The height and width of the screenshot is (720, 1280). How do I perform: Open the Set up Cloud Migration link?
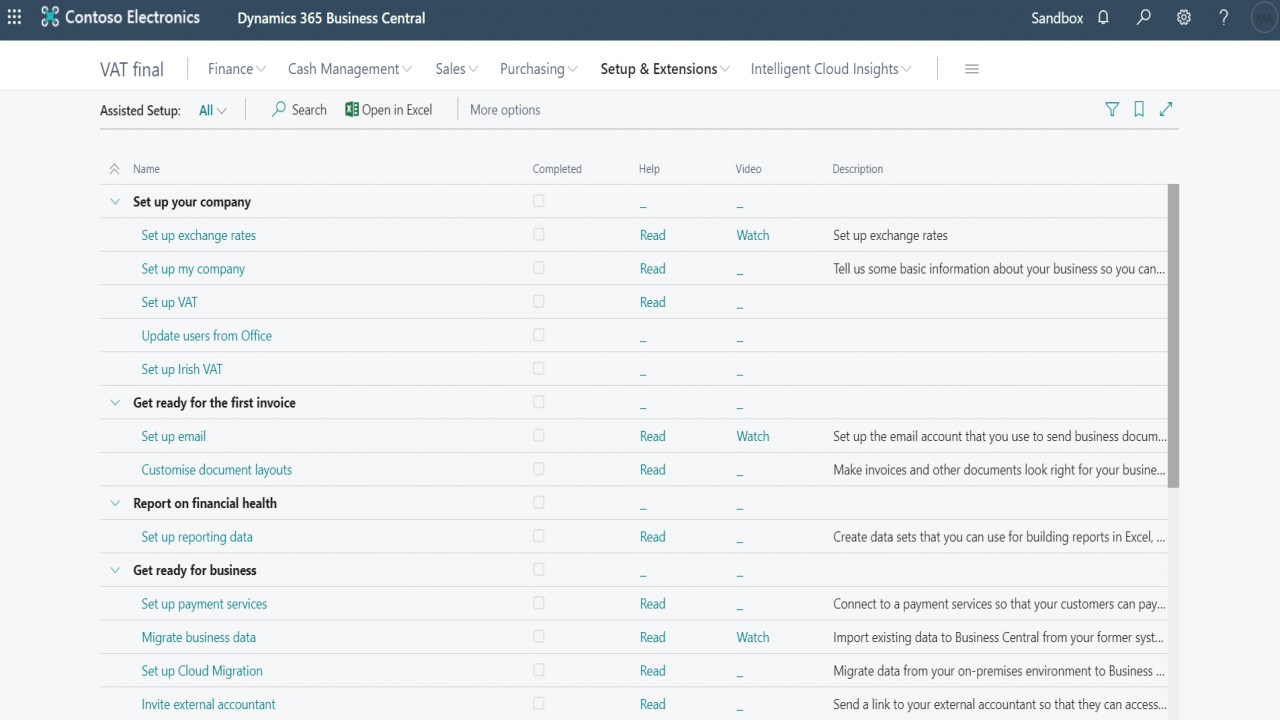pyautogui.click(x=202, y=671)
